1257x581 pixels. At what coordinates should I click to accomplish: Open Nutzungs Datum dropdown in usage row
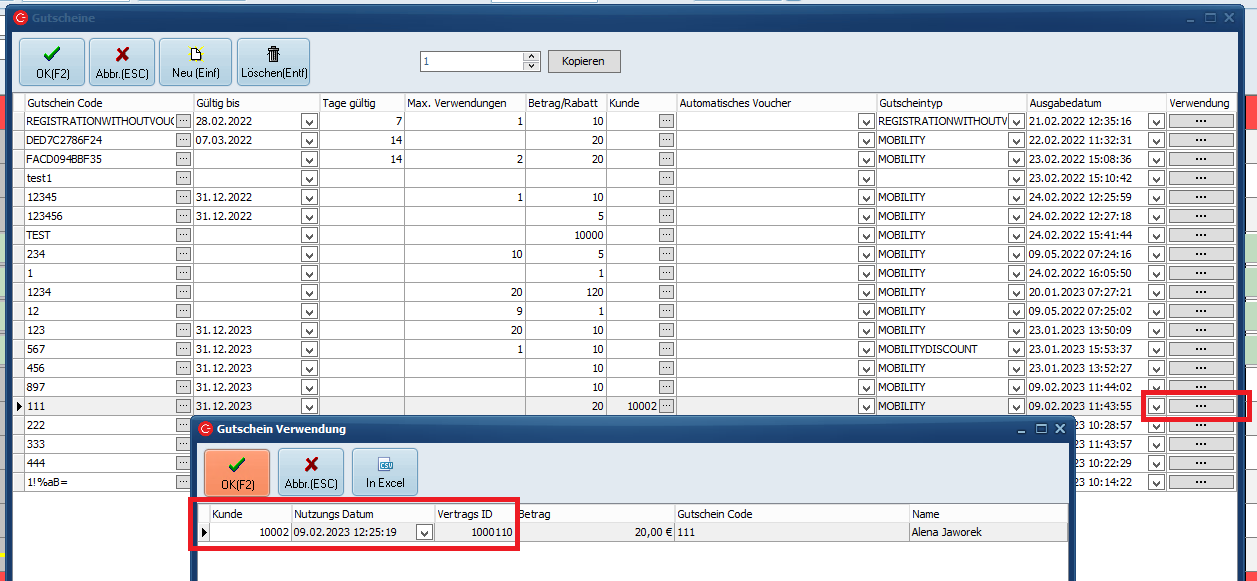click(424, 533)
